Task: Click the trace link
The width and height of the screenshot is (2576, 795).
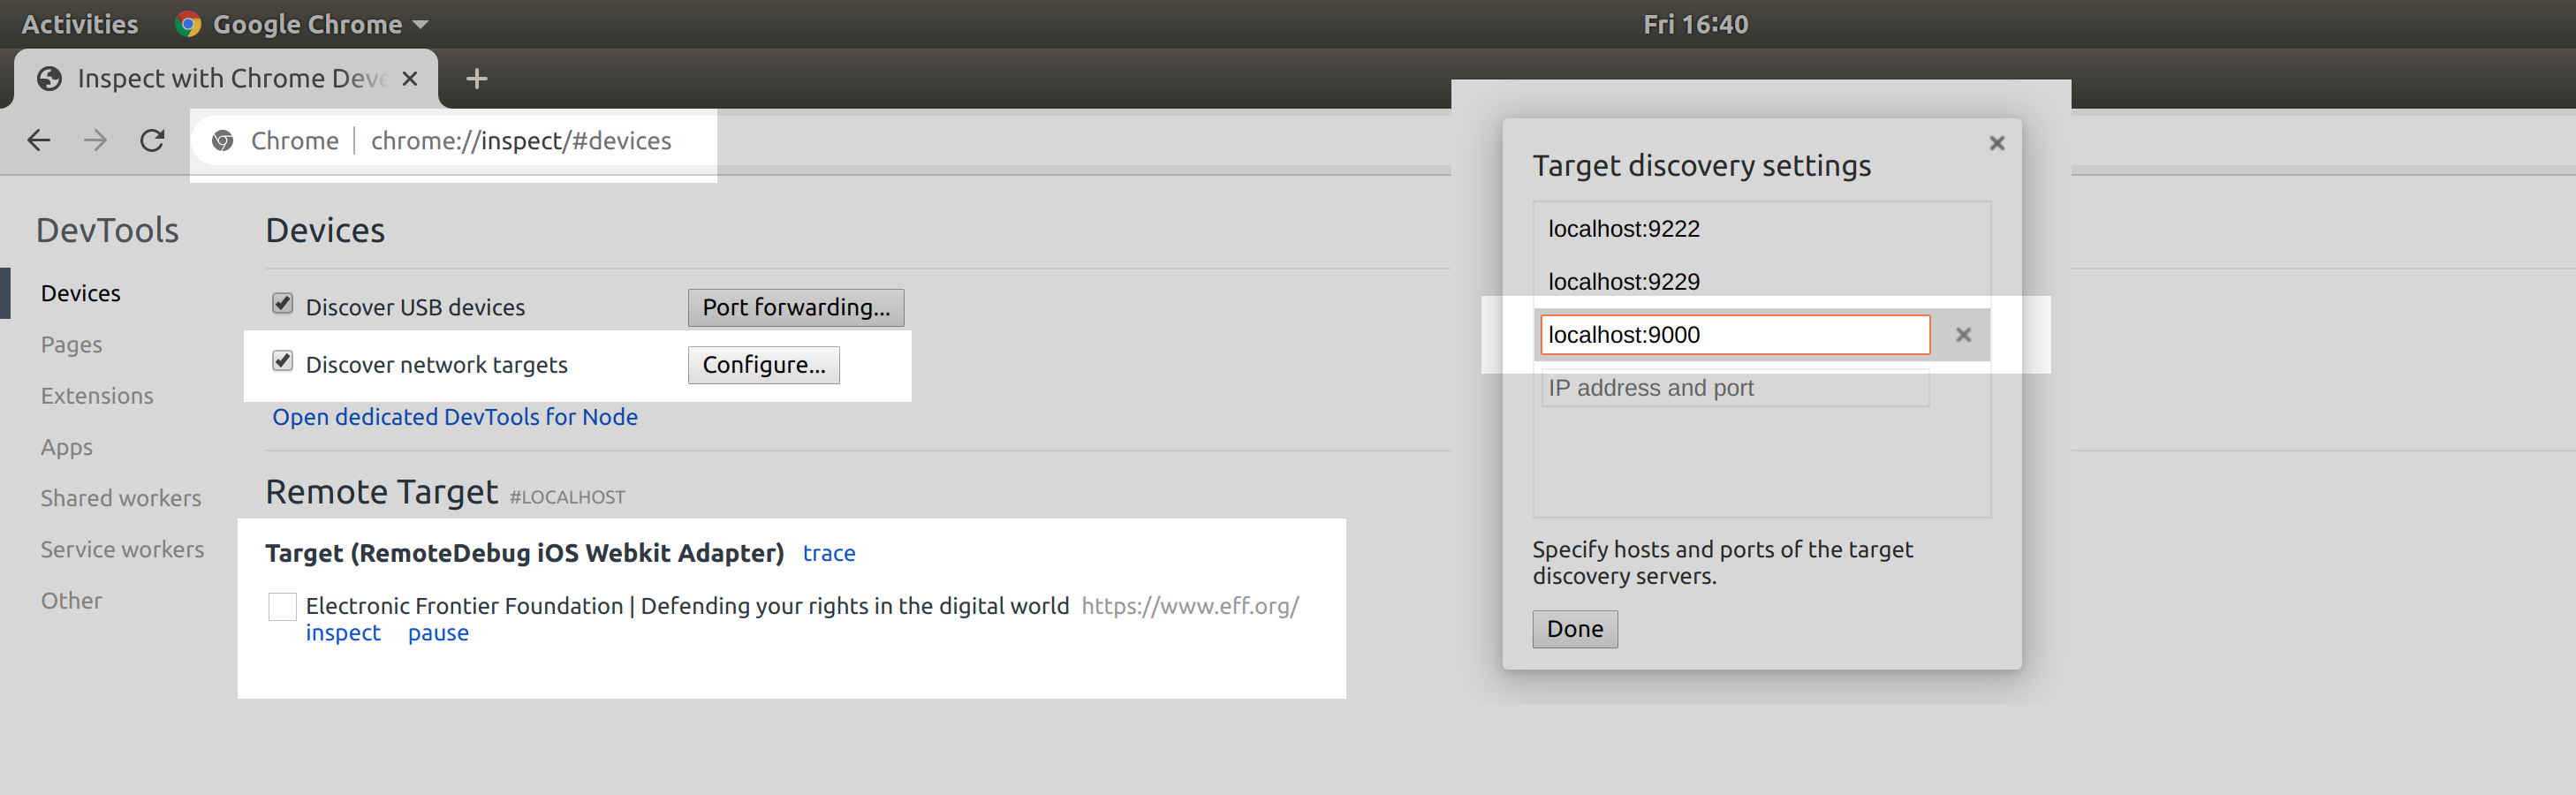Action: pyautogui.click(x=828, y=553)
